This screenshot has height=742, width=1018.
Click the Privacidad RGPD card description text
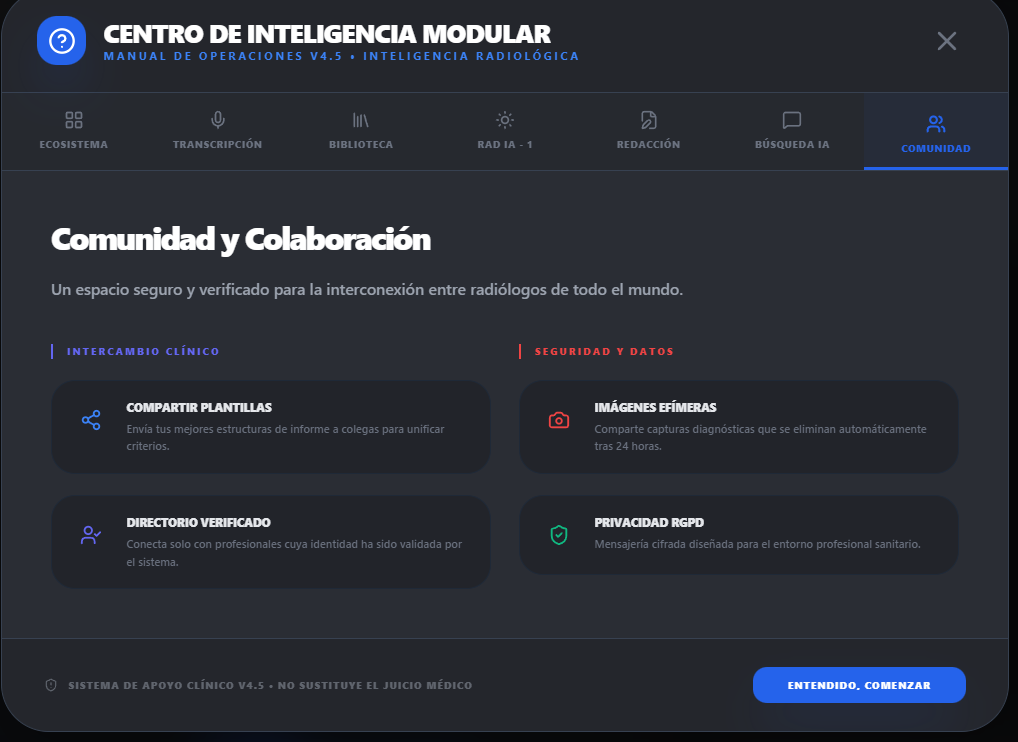point(757,545)
